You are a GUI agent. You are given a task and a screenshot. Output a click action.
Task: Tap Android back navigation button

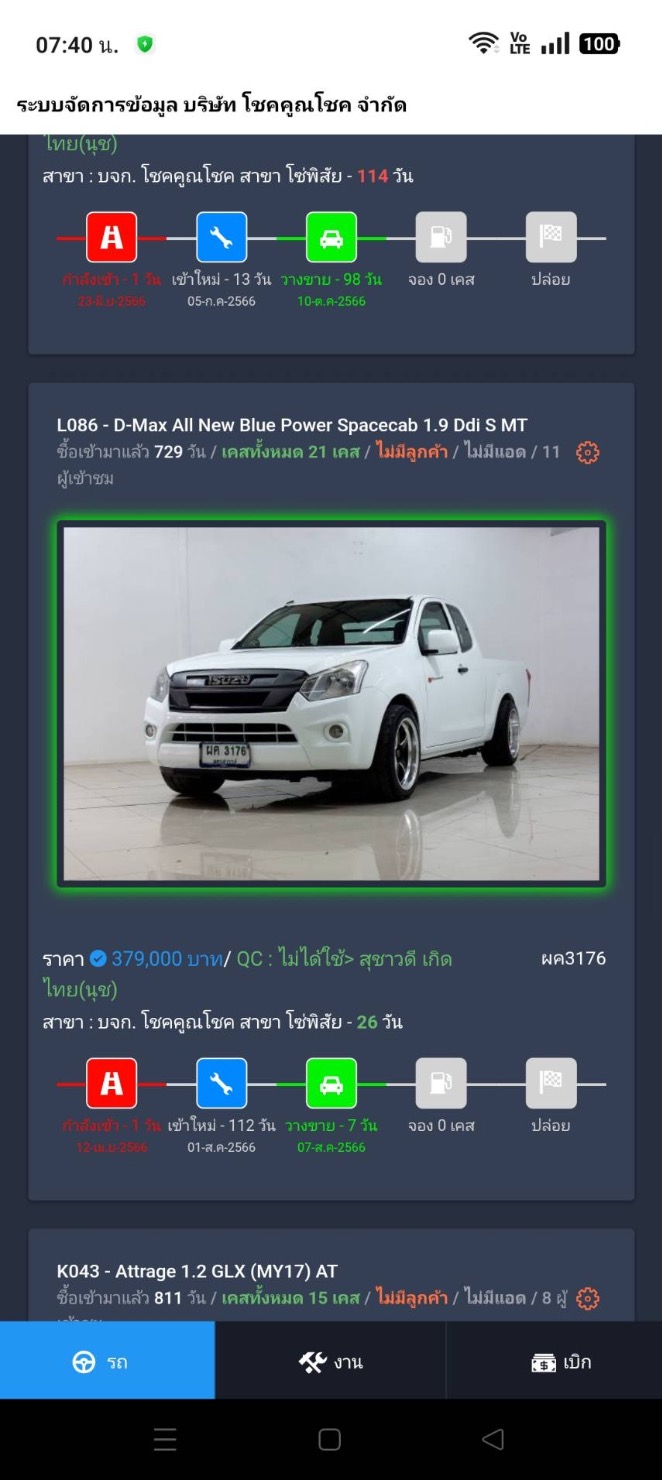point(492,1439)
